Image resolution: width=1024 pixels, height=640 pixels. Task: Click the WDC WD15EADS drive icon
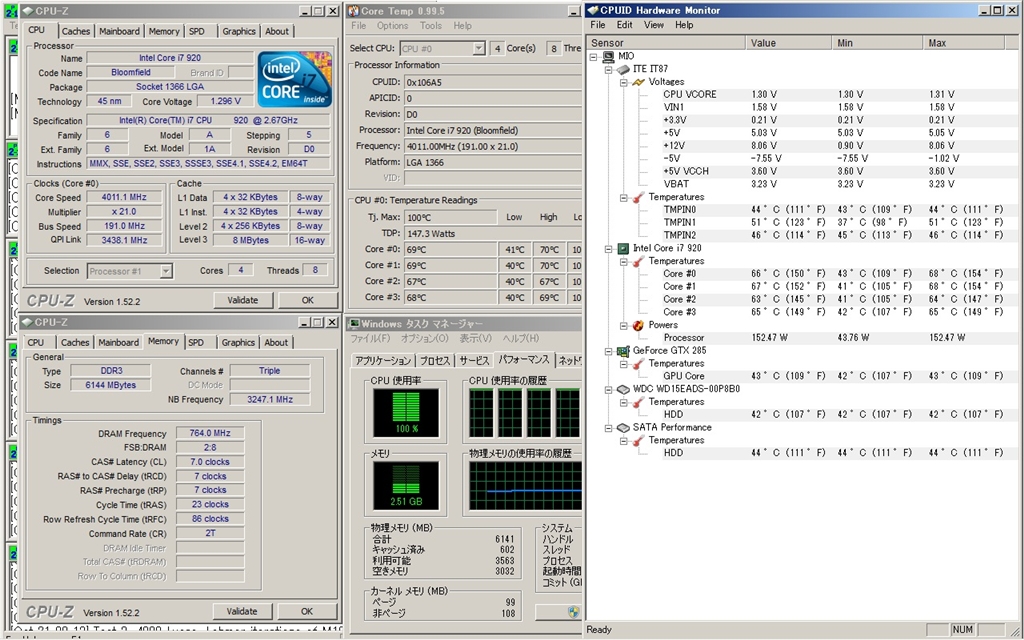[623, 389]
